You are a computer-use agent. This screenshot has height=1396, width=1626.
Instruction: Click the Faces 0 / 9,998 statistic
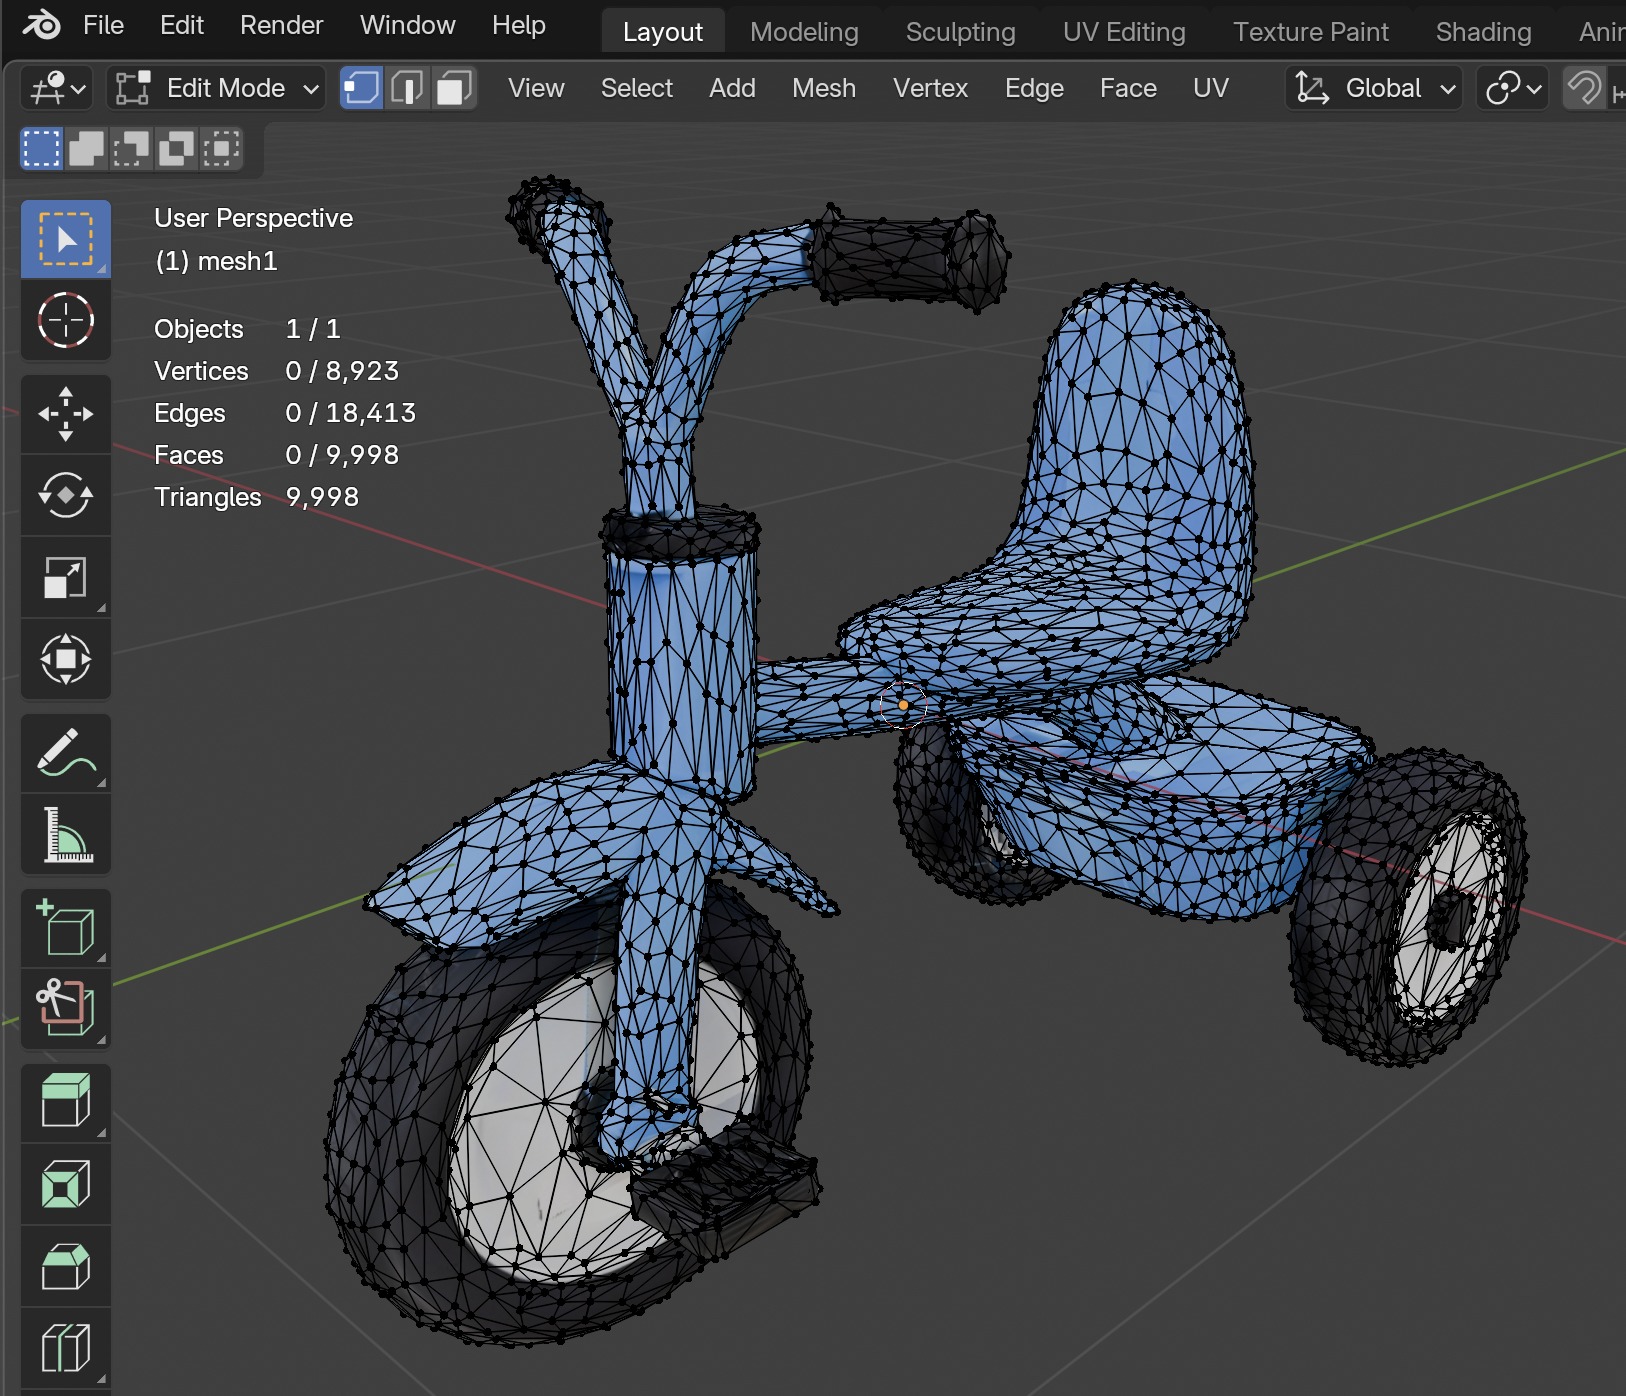[276, 455]
